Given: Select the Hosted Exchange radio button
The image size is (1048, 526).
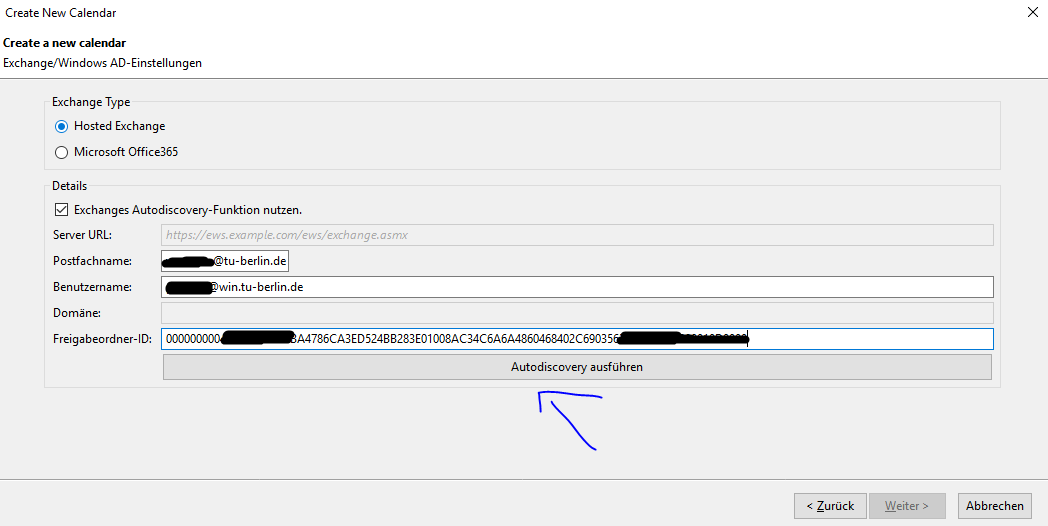Looking at the screenshot, I should tap(62, 127).
